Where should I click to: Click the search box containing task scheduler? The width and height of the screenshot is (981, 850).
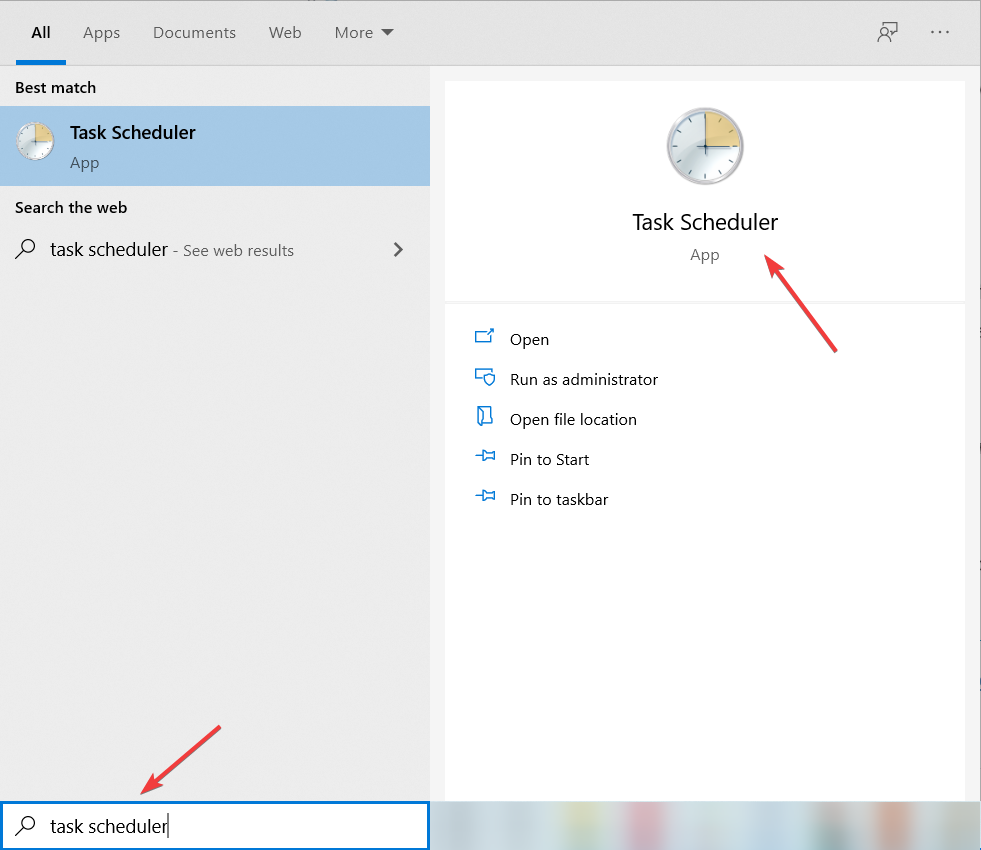click(215, 826)
